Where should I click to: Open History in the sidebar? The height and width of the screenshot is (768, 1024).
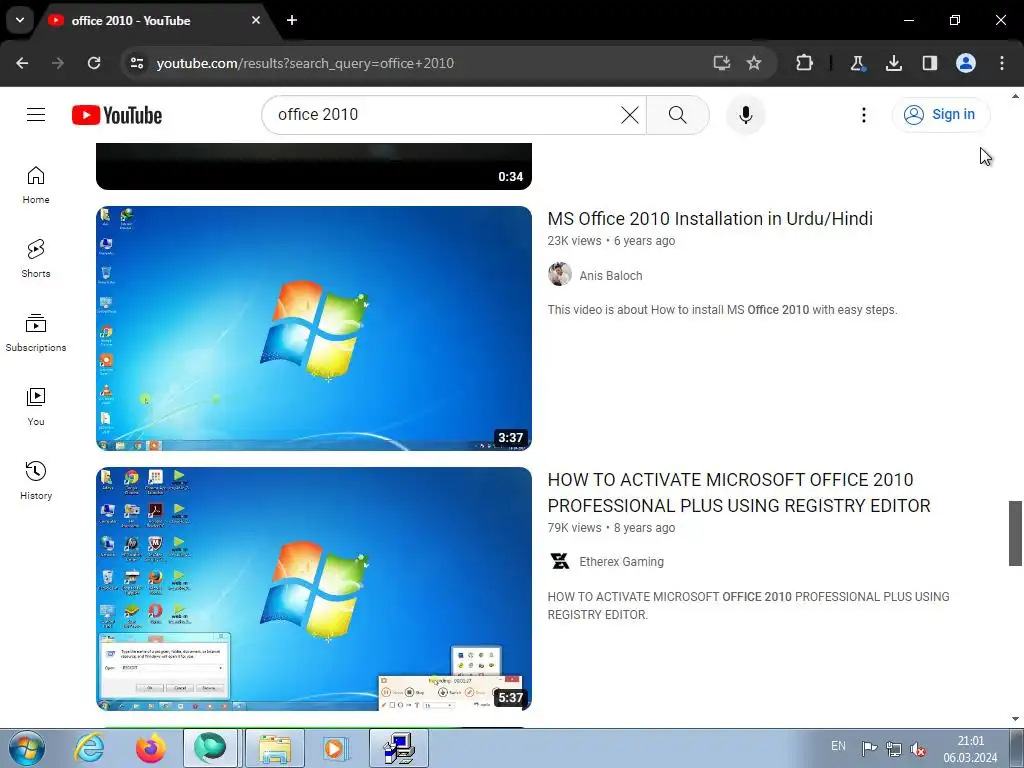click(x=36, y=480)
